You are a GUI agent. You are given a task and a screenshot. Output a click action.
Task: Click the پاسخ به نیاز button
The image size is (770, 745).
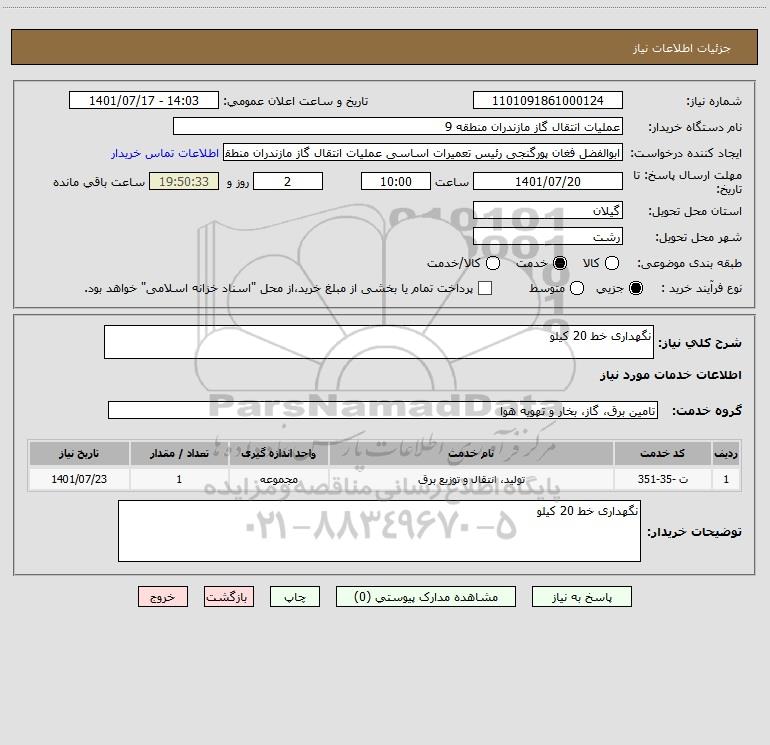tap(581, 597)
